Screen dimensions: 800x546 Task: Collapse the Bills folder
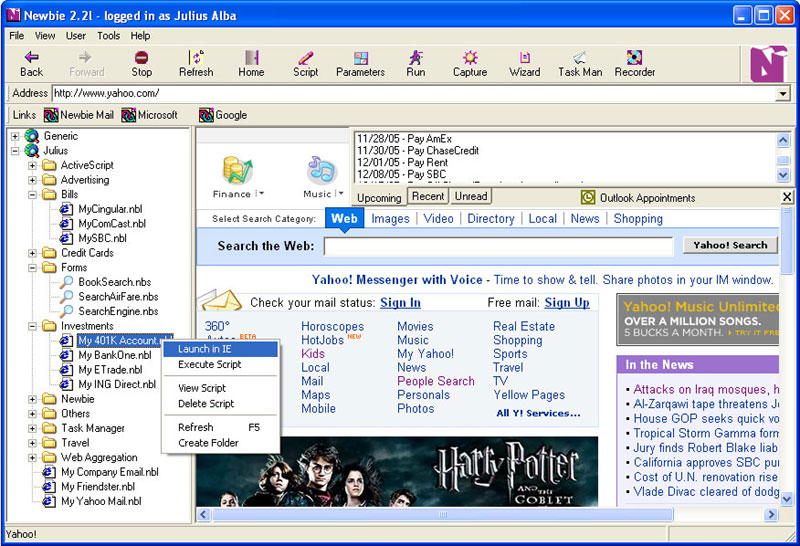pos(33,195)
